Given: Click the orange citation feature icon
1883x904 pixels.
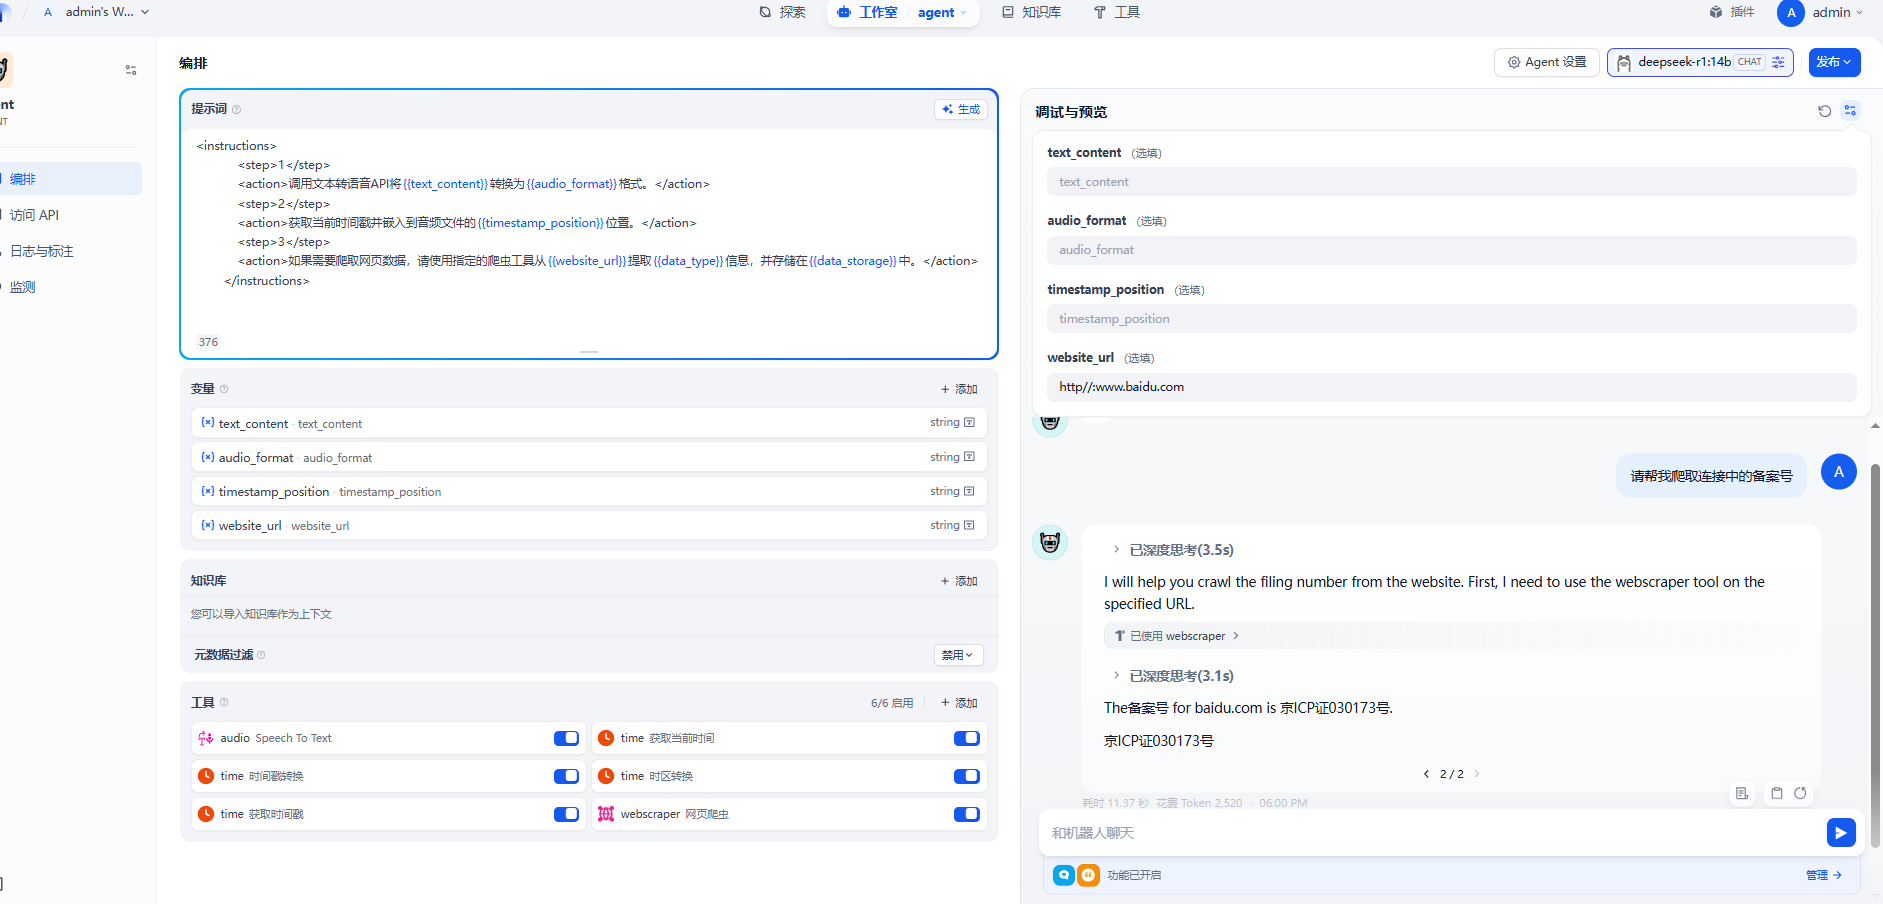Looking at the screenshot, I should point(1088,875).
